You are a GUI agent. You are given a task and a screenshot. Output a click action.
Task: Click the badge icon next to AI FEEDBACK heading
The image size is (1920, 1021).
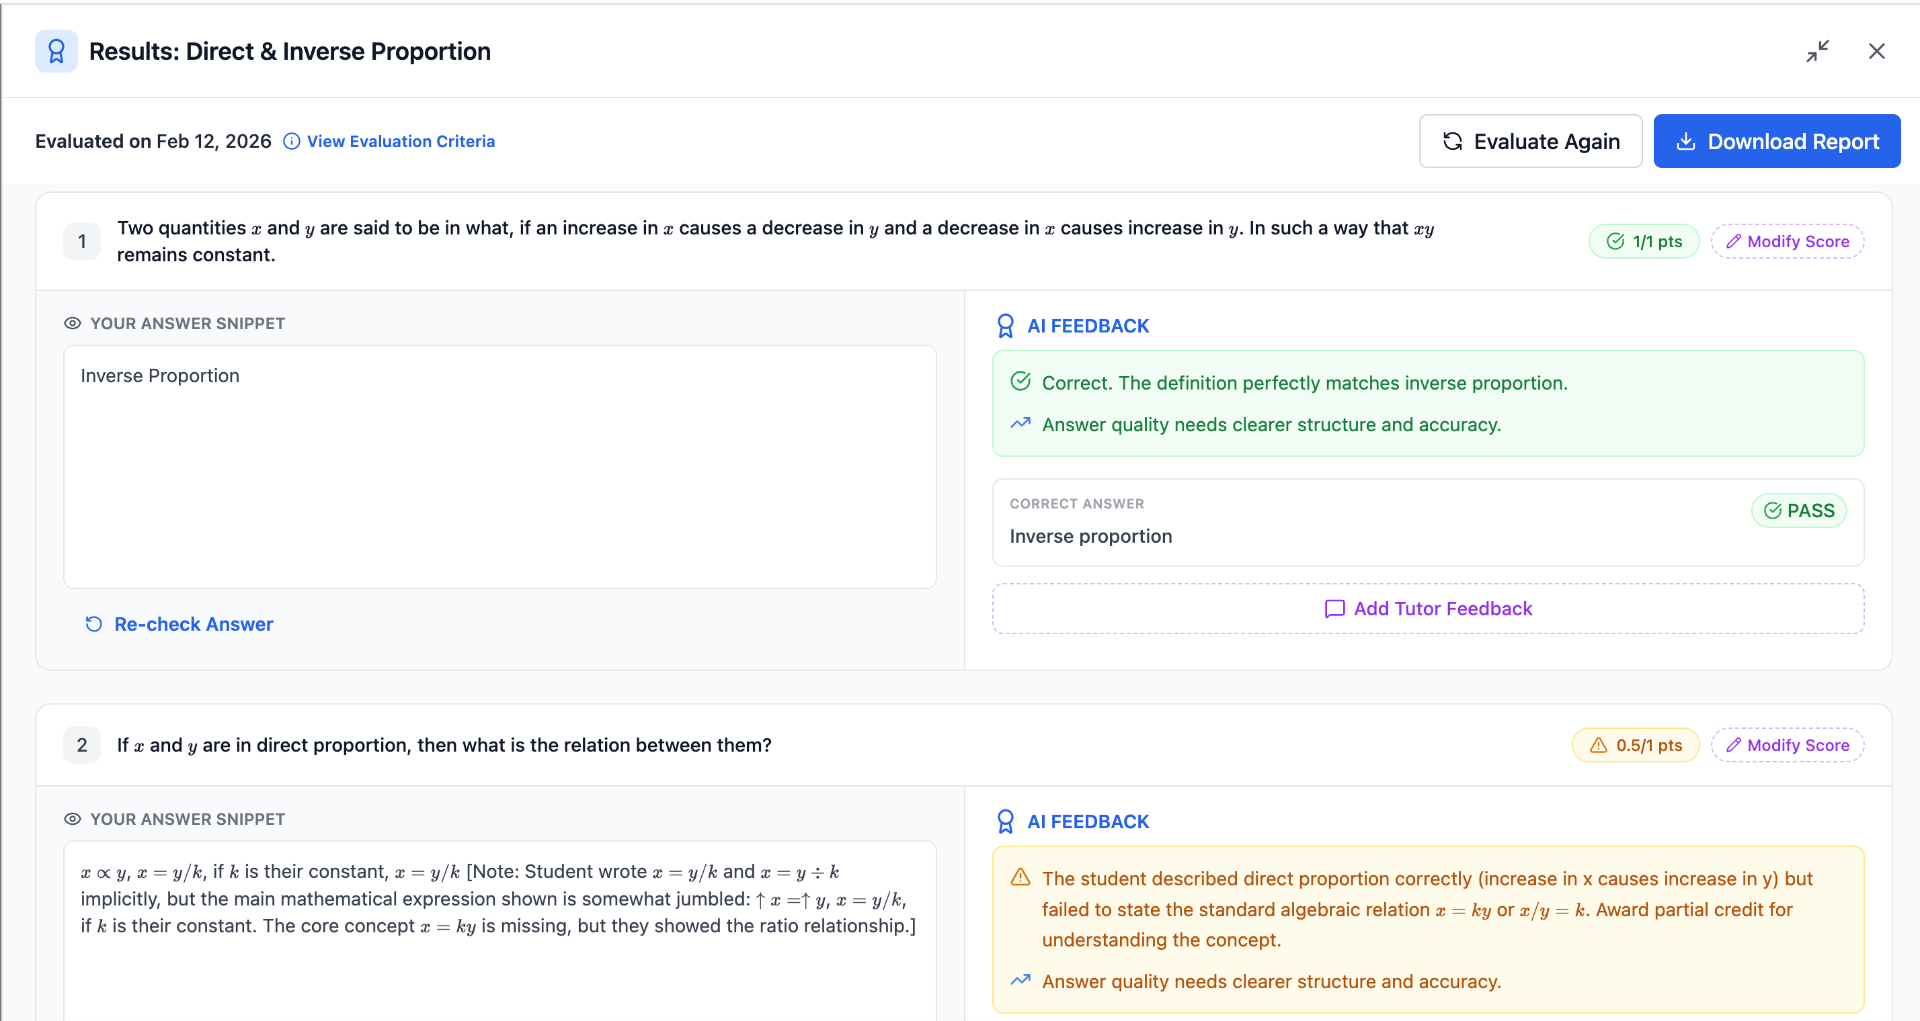pos(1004,325)
